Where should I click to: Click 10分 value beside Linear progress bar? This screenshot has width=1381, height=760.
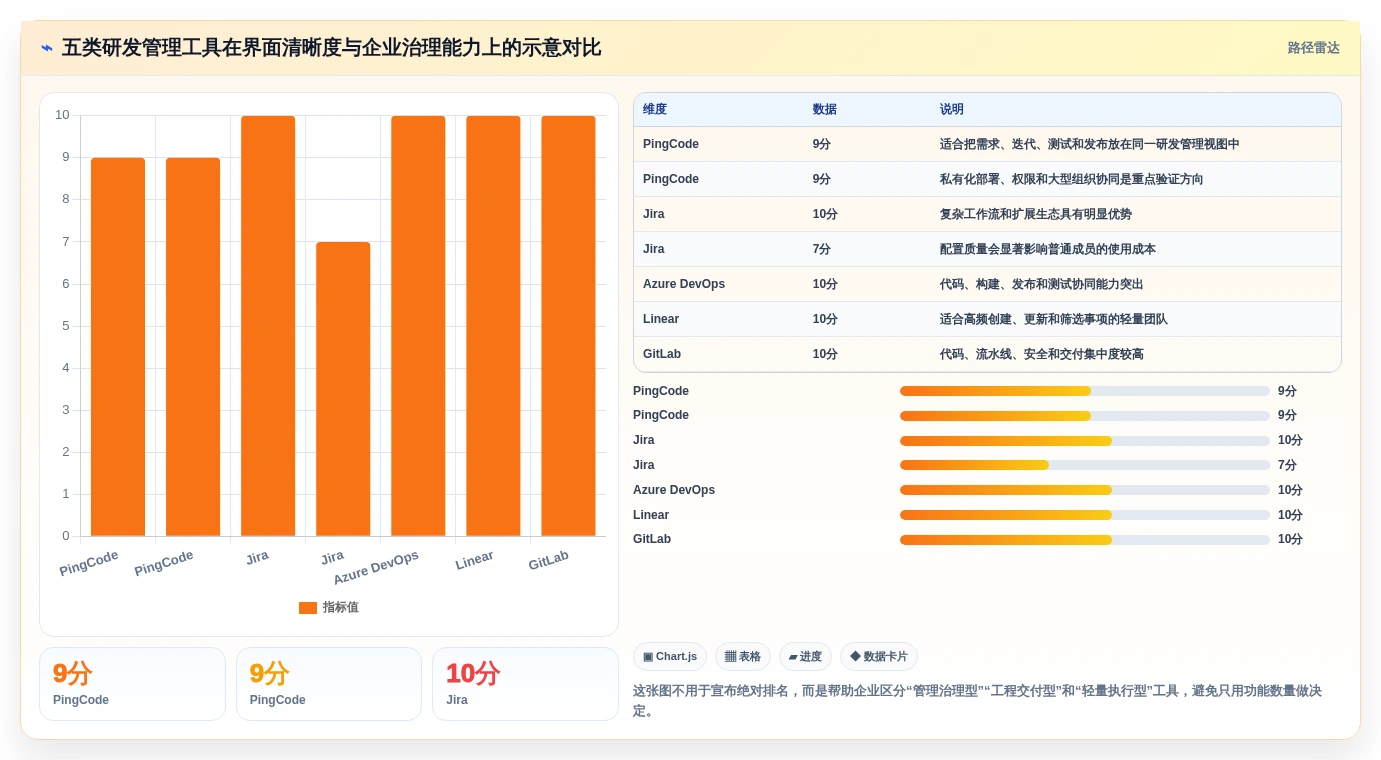[1290, 515]
